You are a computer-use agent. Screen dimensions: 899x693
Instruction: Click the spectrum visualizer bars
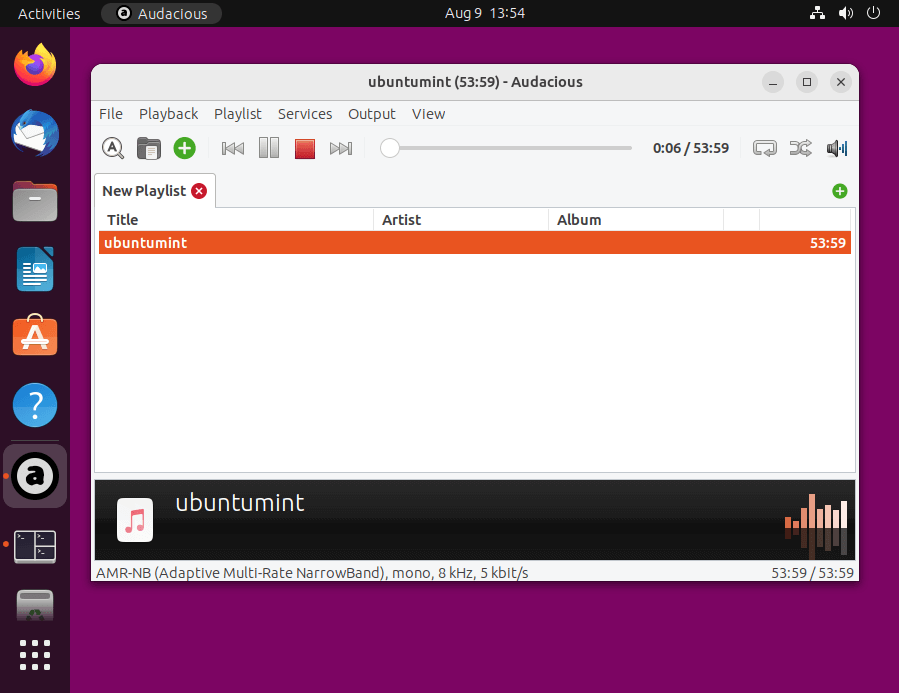816,524
